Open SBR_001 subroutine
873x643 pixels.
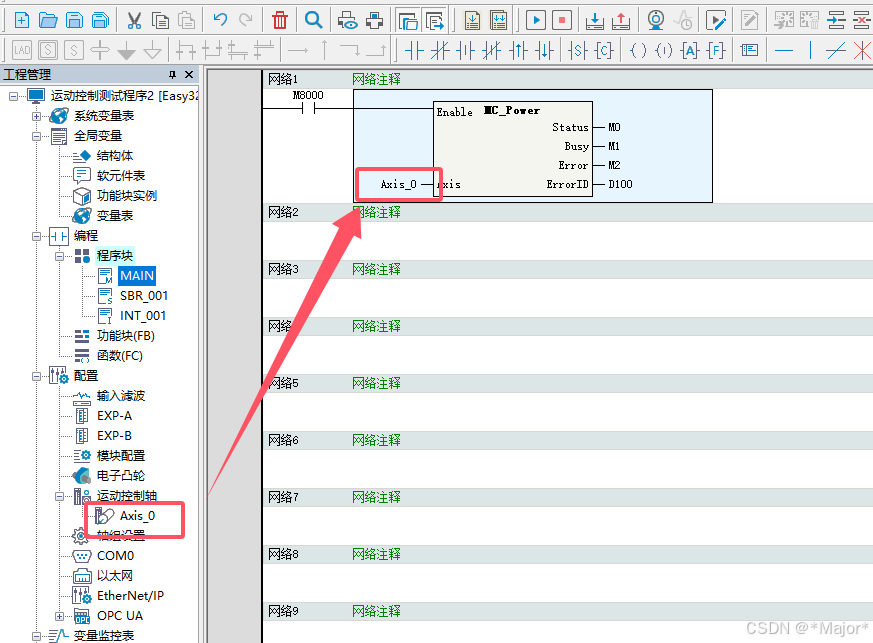pyautogui.click(x=144, y=296)
